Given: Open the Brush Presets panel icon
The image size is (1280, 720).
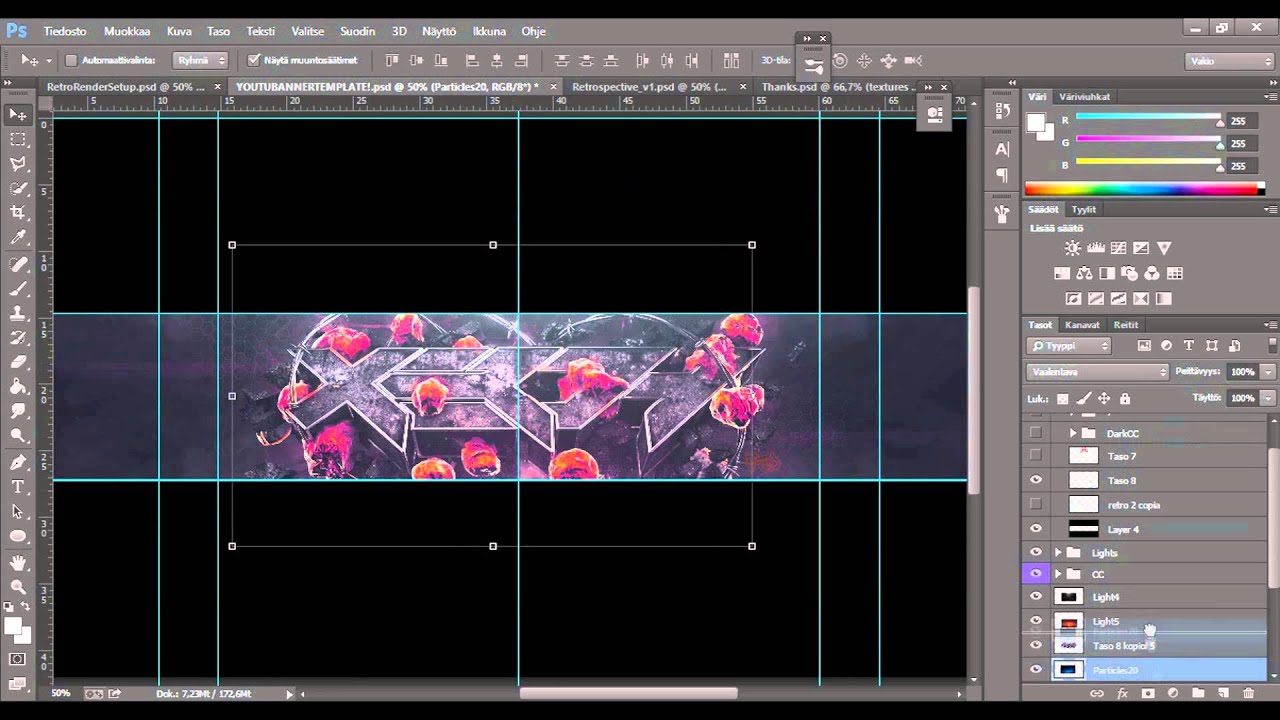Looking at the screenshot, I should tap(1002, 213).
